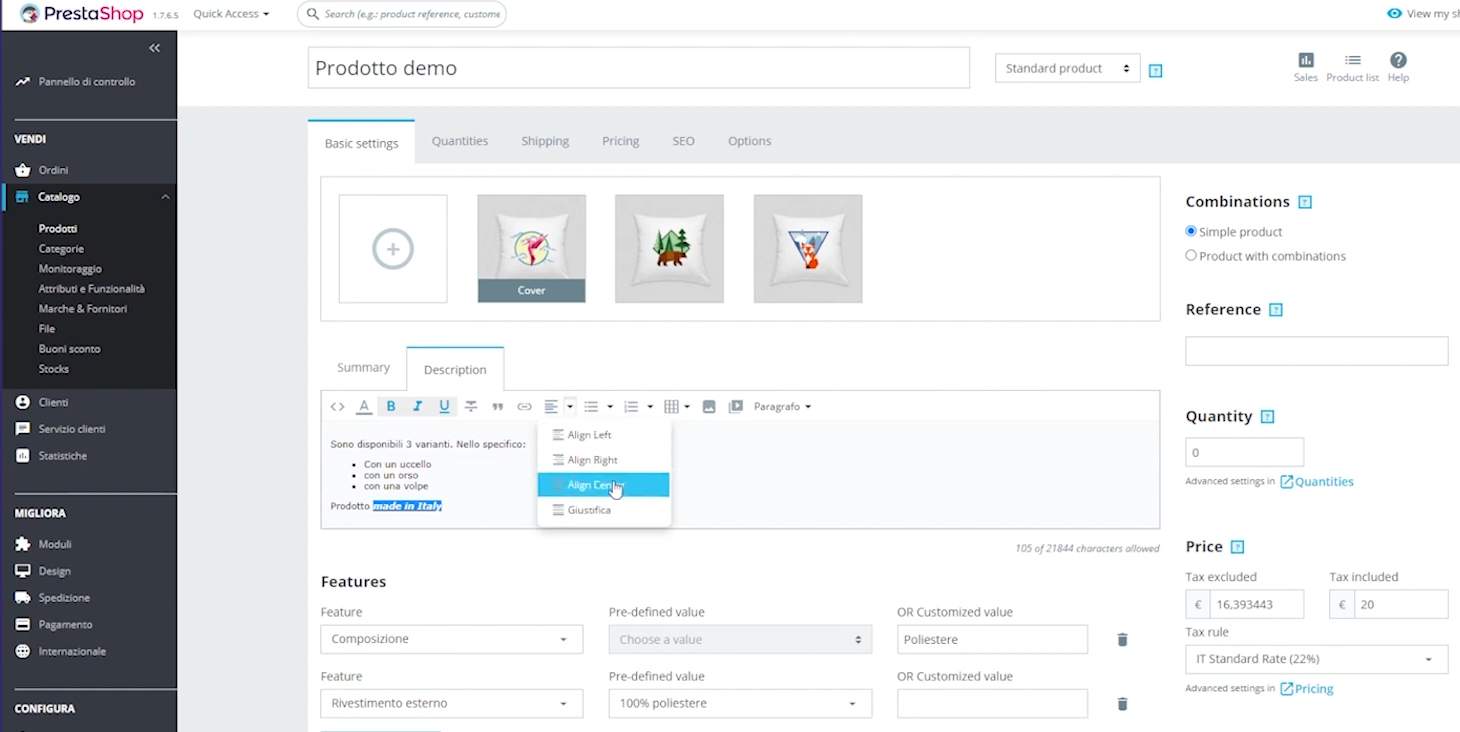Click the text color button
The image size is (1460, 732).
[x=364, y=407]
